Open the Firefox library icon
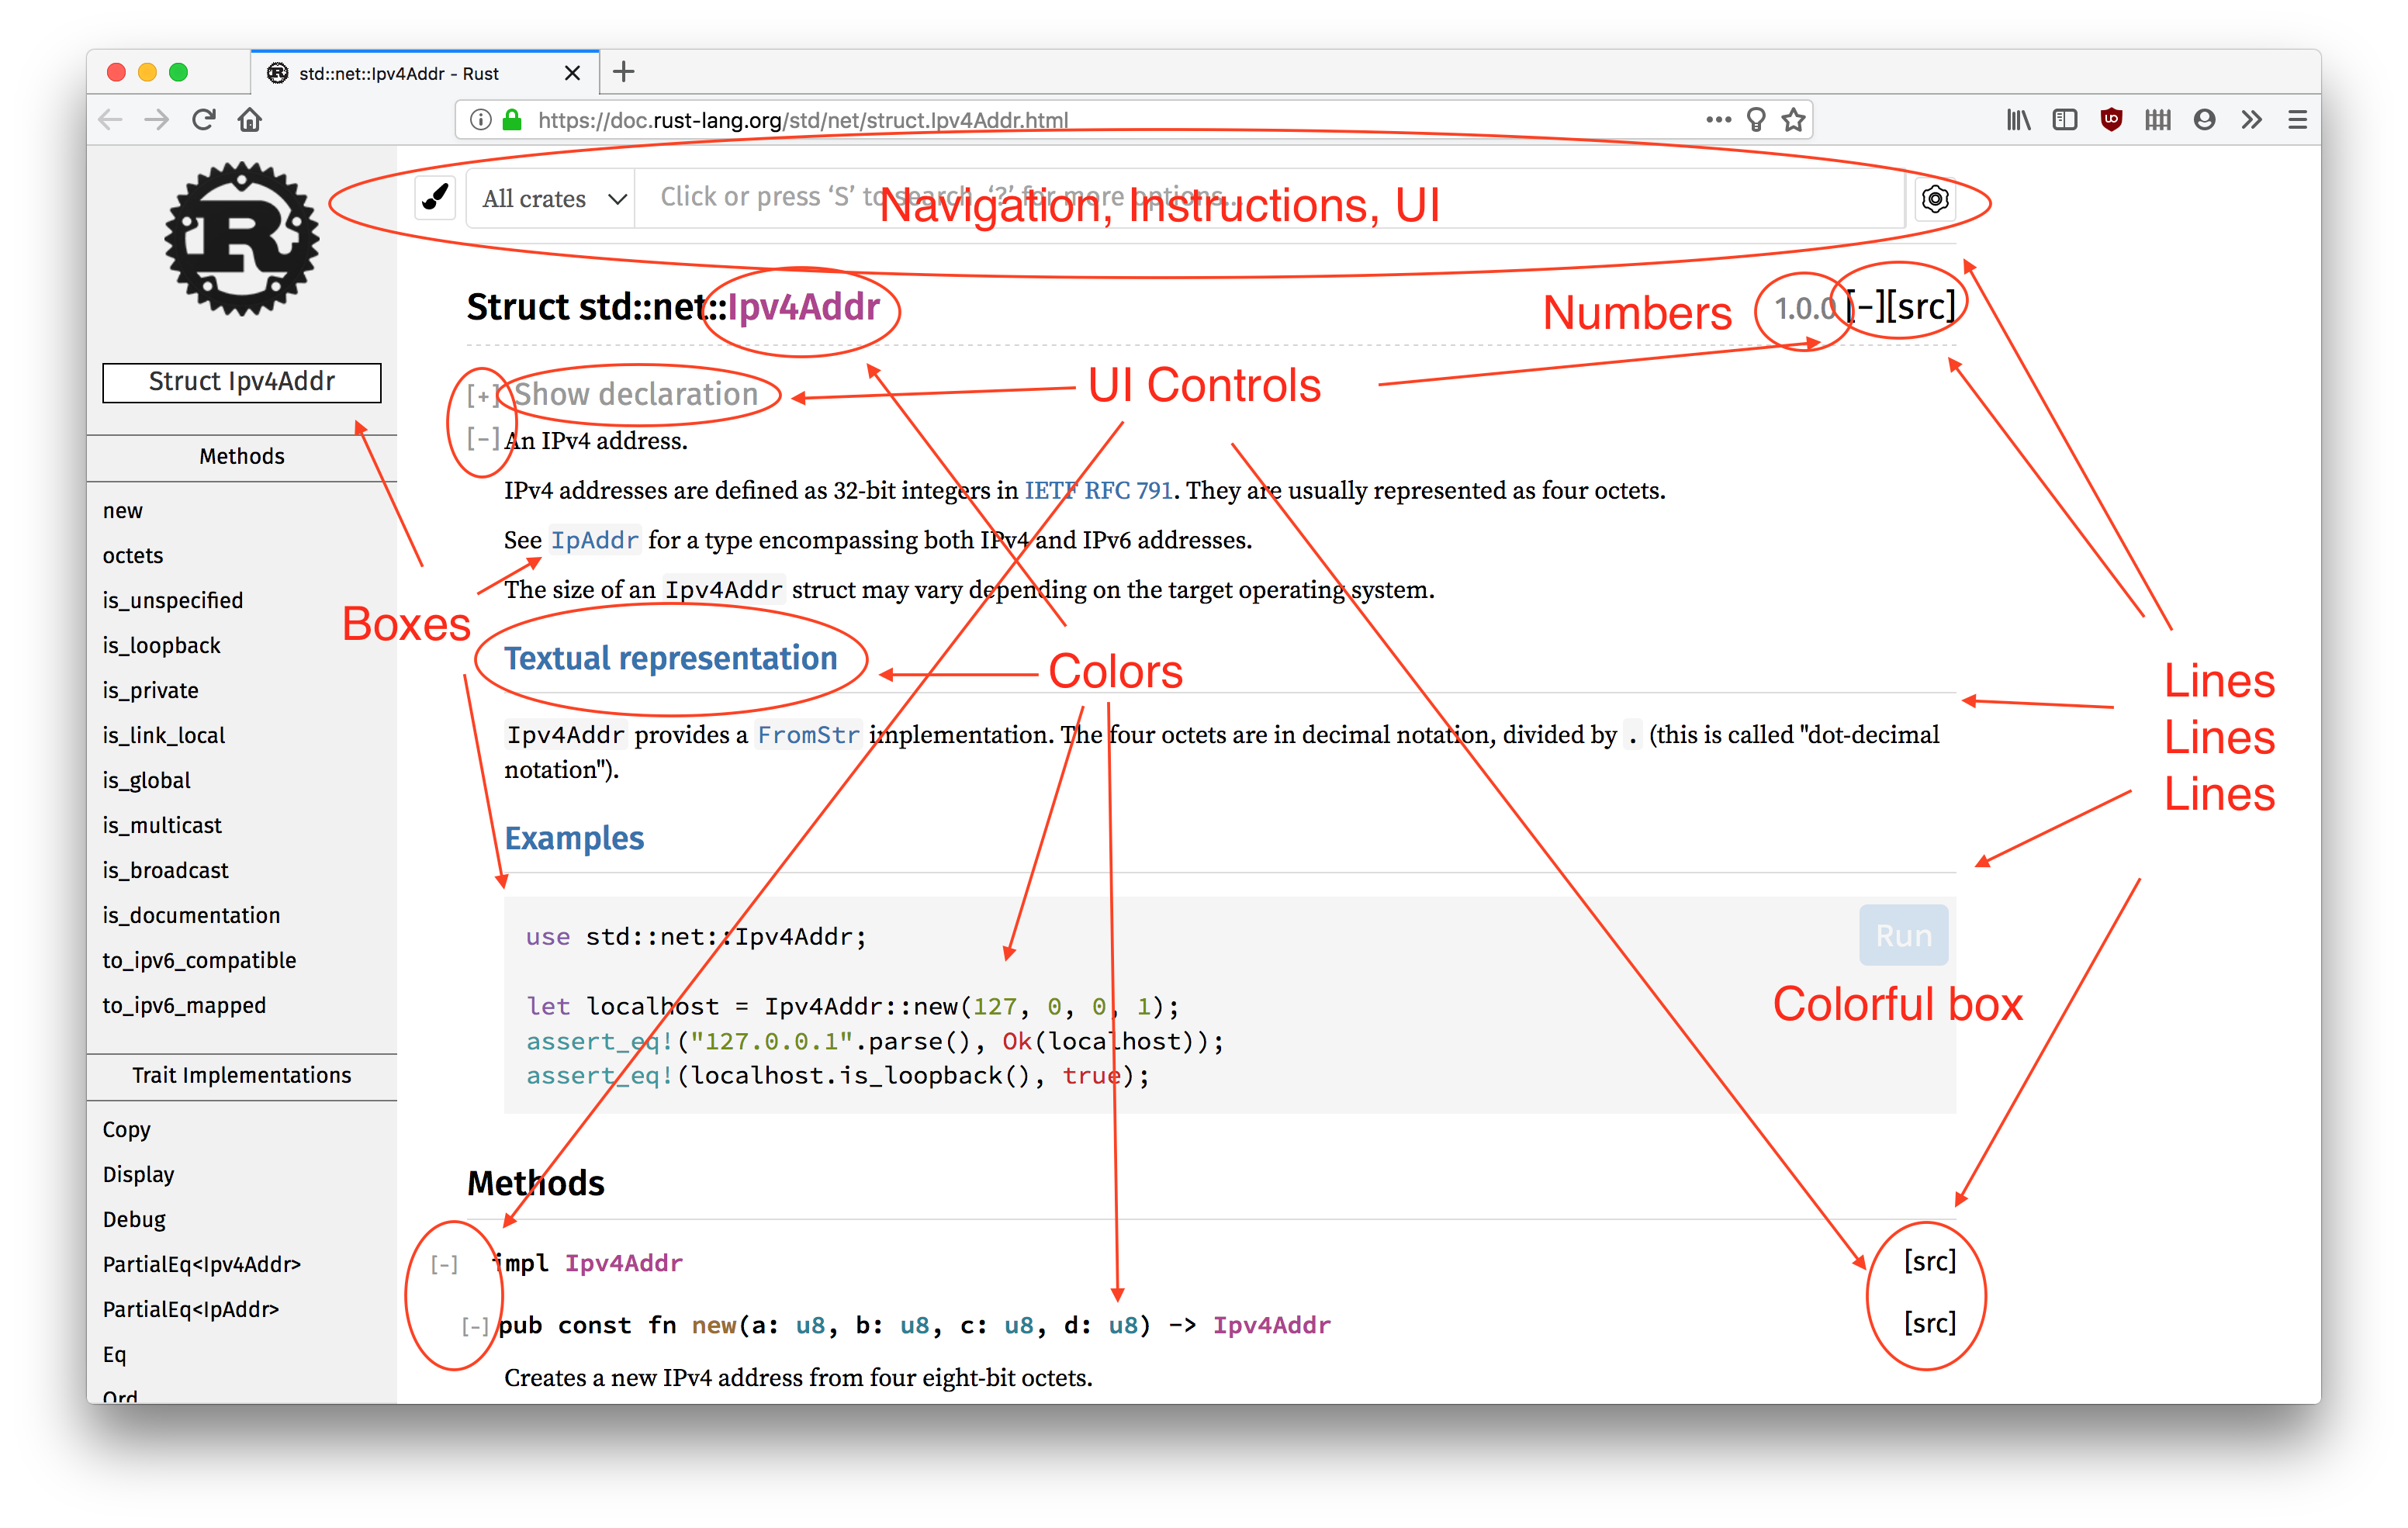The height and width of the screenshot is (1528, 2408). tap(2018, 120)
